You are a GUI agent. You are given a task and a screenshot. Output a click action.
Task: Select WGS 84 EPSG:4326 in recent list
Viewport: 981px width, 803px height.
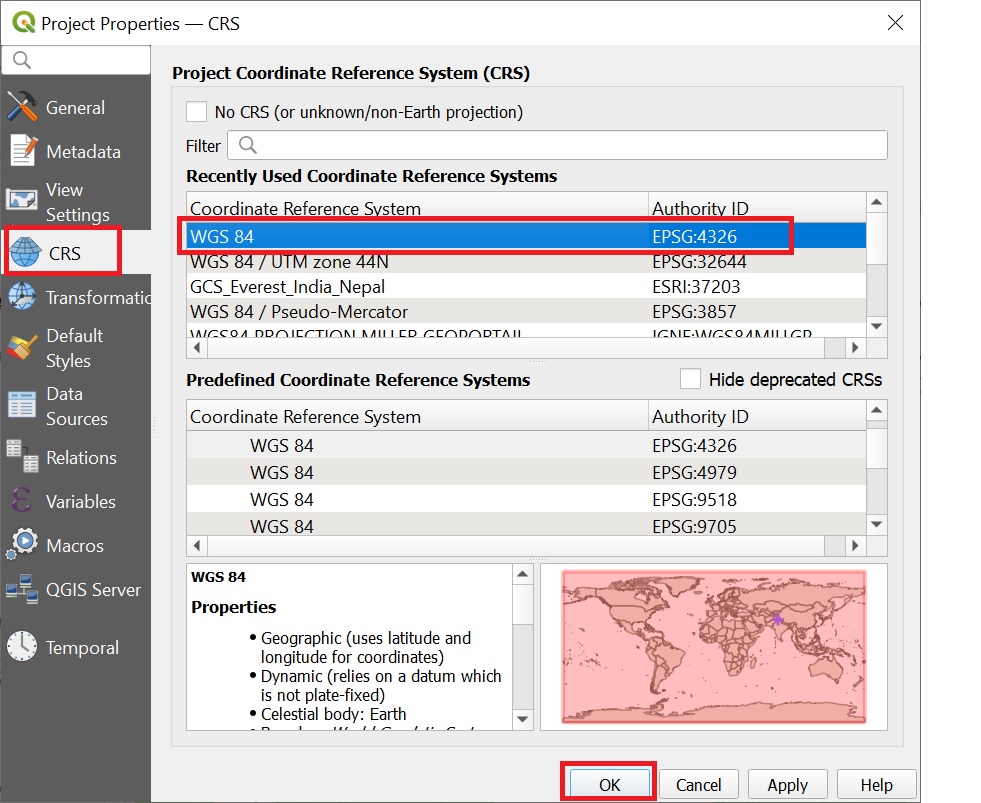click(526, 236)
